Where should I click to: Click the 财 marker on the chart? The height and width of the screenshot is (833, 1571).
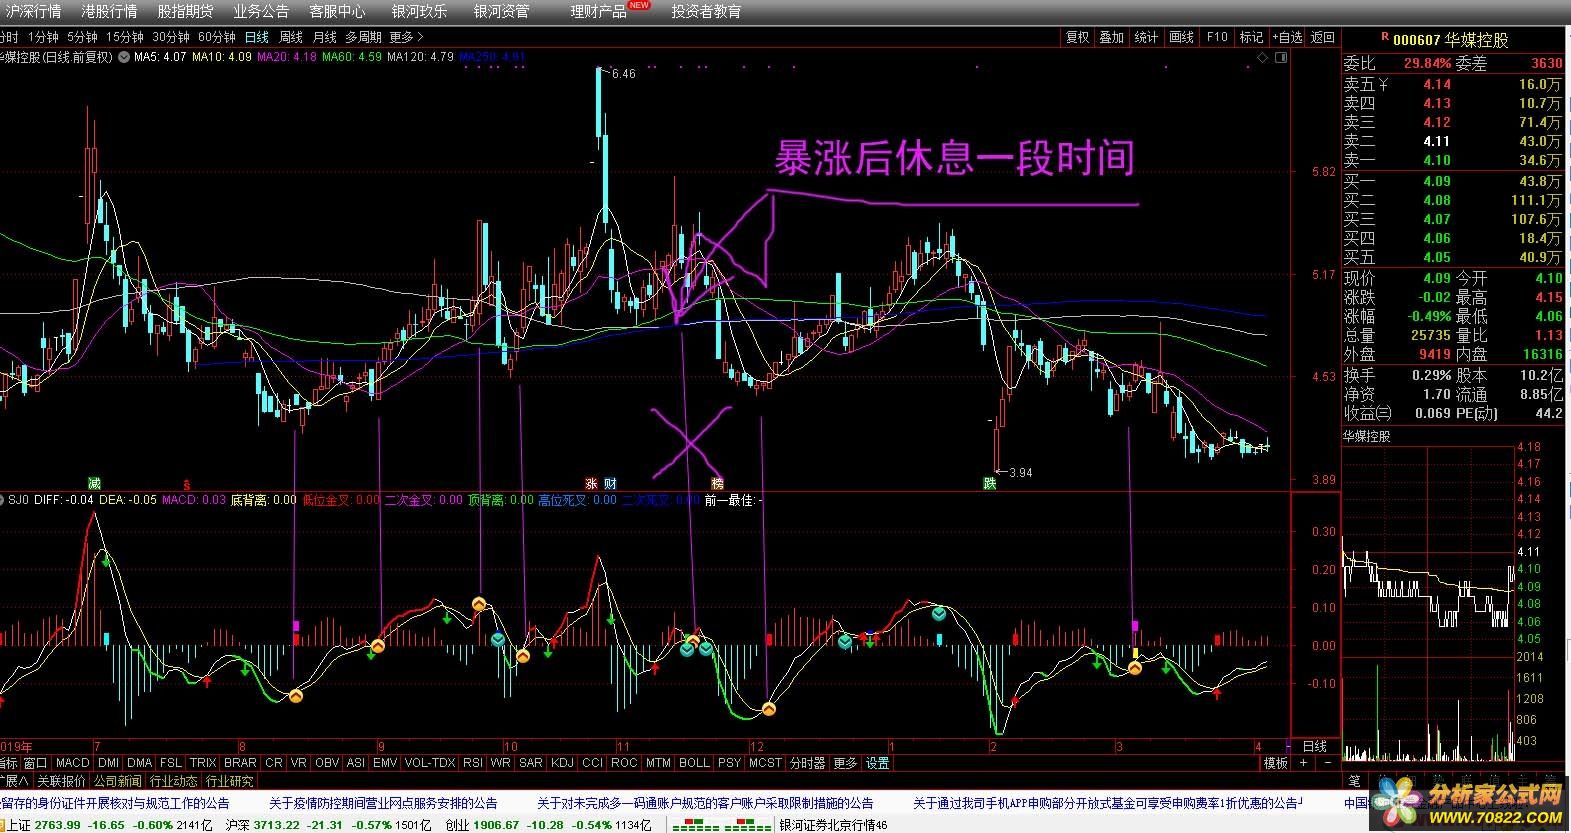click(x=610, y=484)
